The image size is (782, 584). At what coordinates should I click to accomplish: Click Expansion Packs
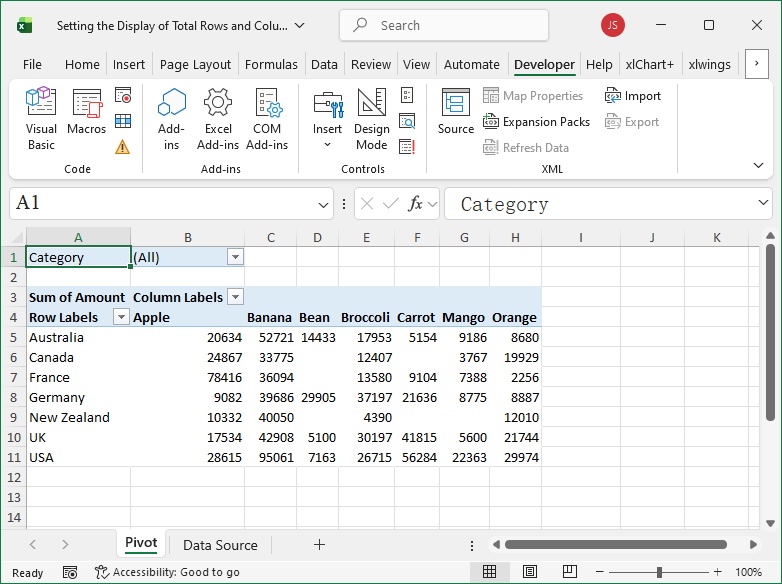[x=536, y=122]
